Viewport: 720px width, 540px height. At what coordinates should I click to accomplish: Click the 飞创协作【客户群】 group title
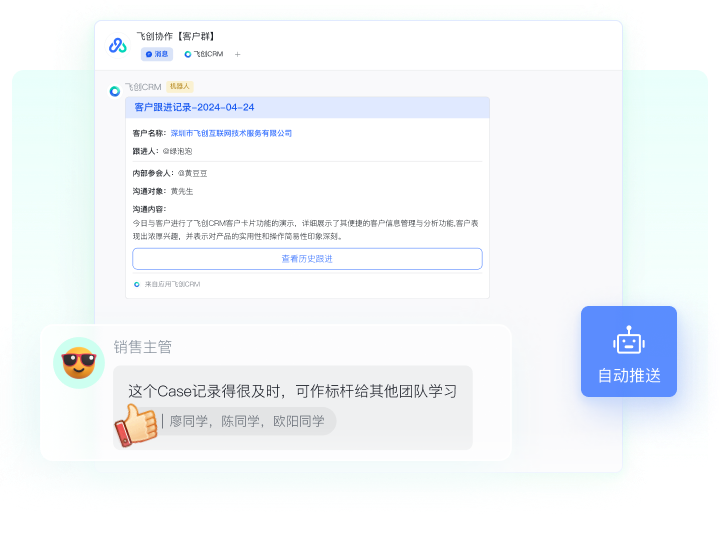tap(176, 36)
